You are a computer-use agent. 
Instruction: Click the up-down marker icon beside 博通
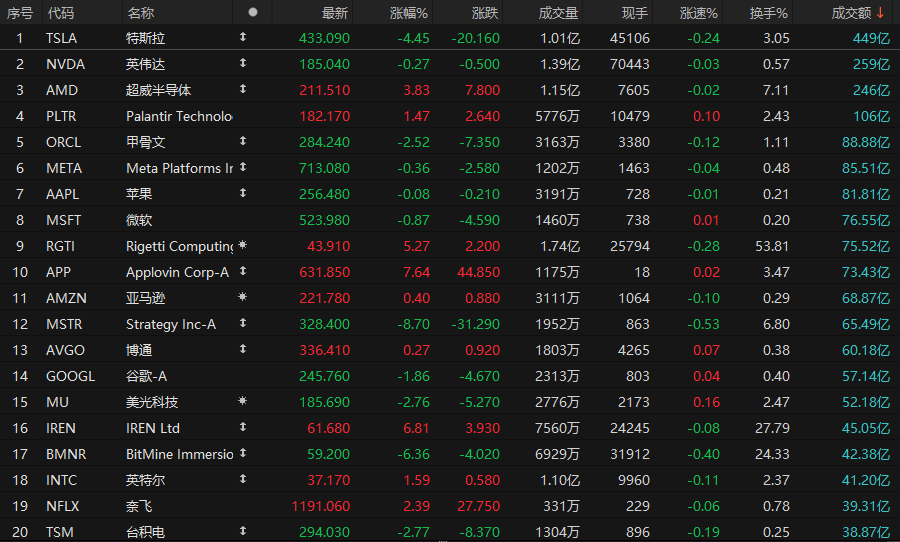tap(243, 349)
